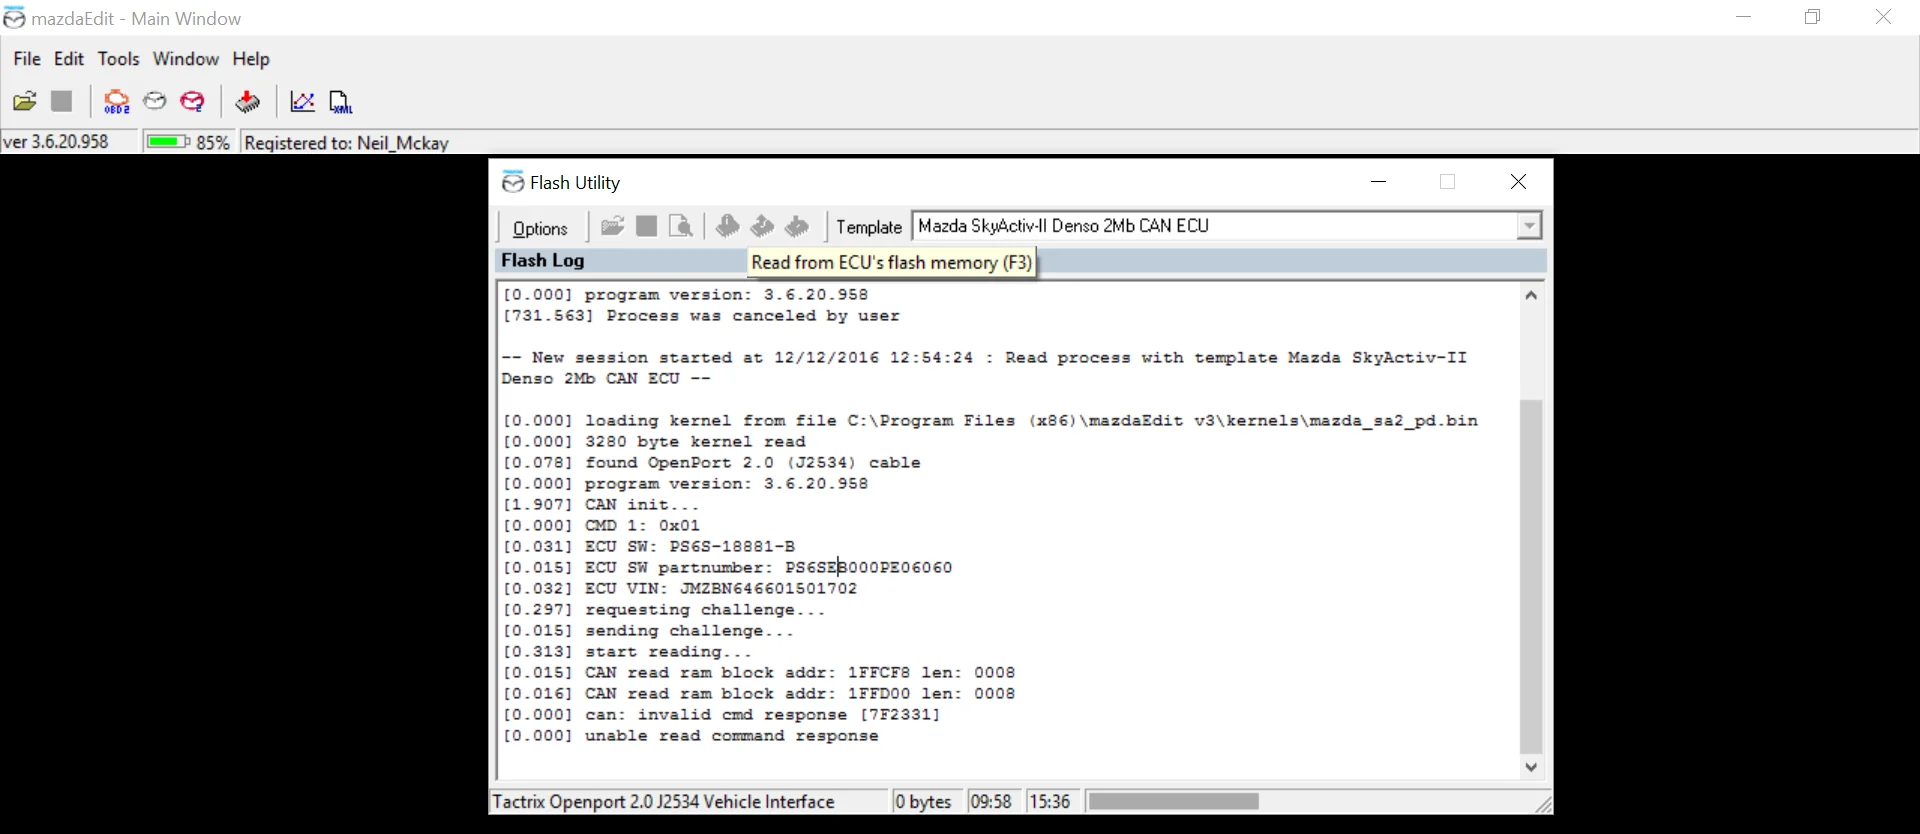The height and width of the screenshot is (834, 1920).
Task: Open the Edit menu
Action: [69, 59]
